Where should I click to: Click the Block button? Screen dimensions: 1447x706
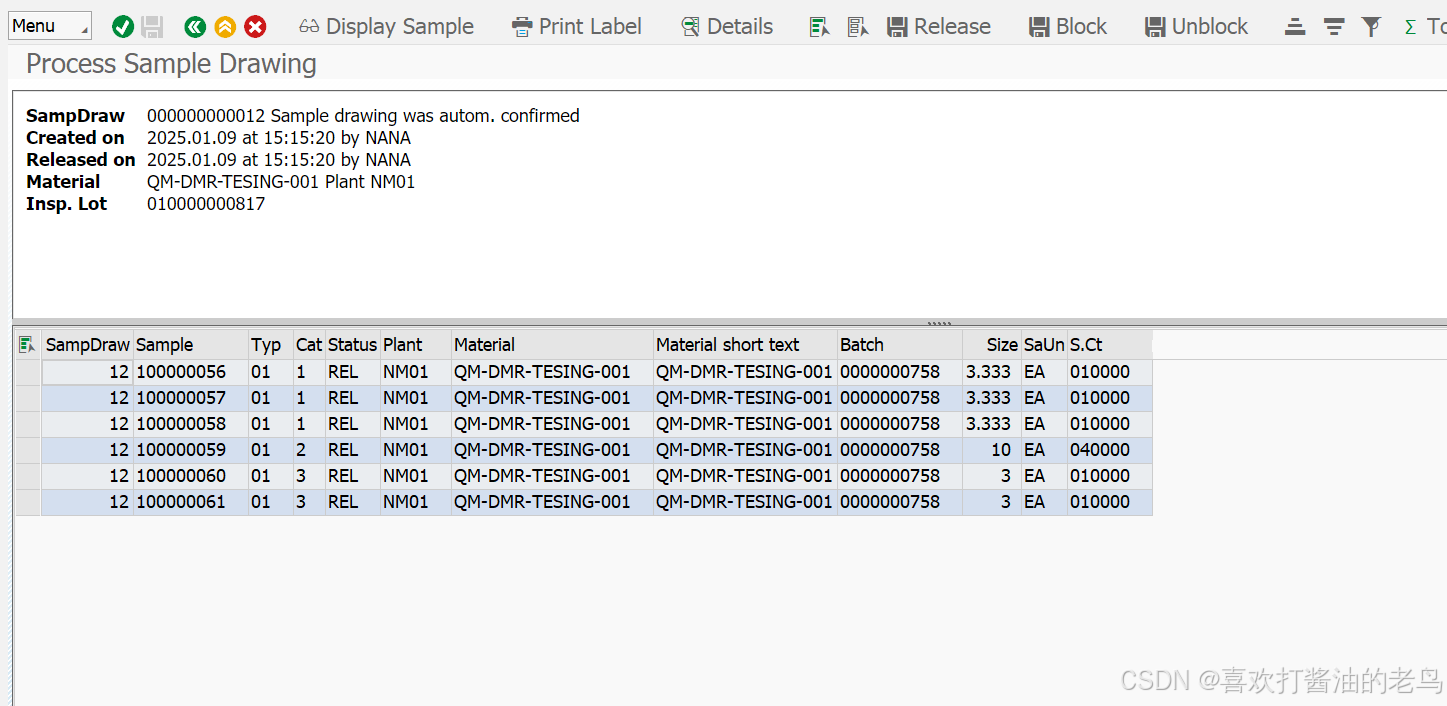pyautogui.click(x=1066, y=26)
